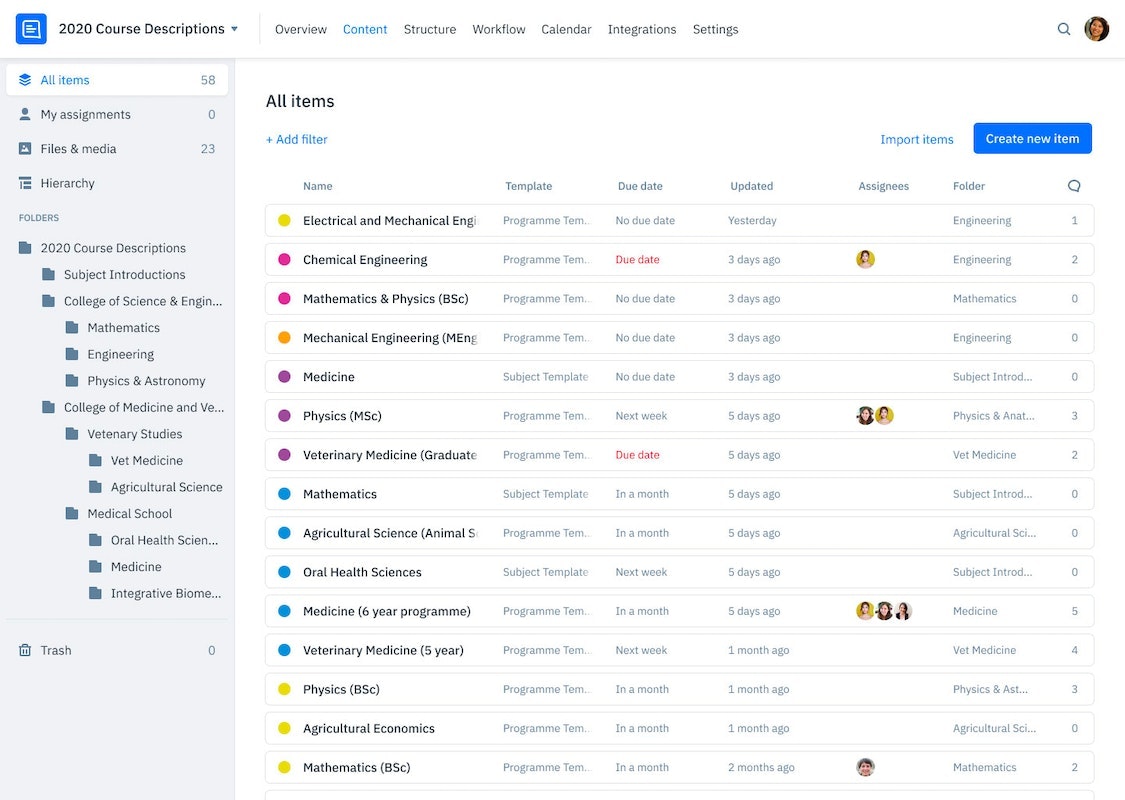1125x800 pixels.
Task: Click the magnifier icon above the items list
Action: click(1074, 185)
